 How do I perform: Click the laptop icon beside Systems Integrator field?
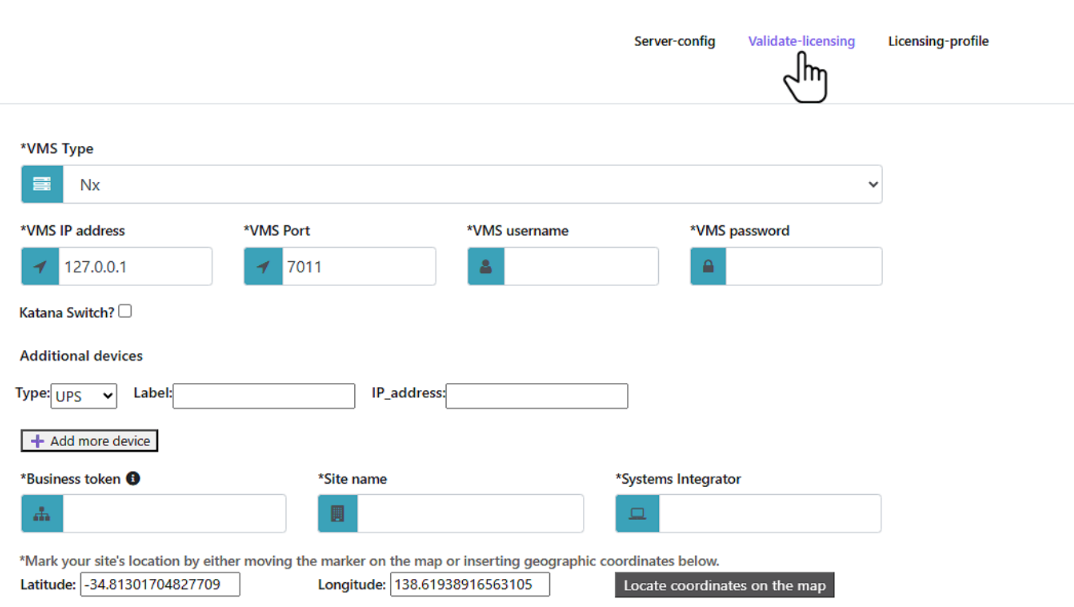click(637, 514)
